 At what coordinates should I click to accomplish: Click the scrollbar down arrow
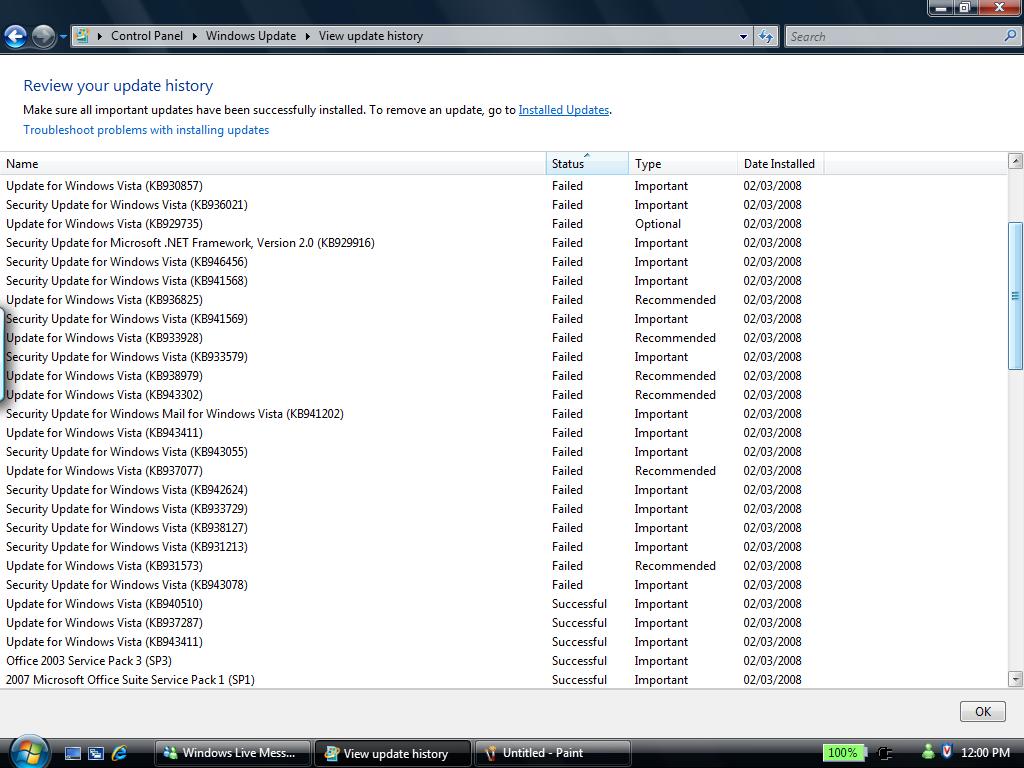click(1016, 679)
